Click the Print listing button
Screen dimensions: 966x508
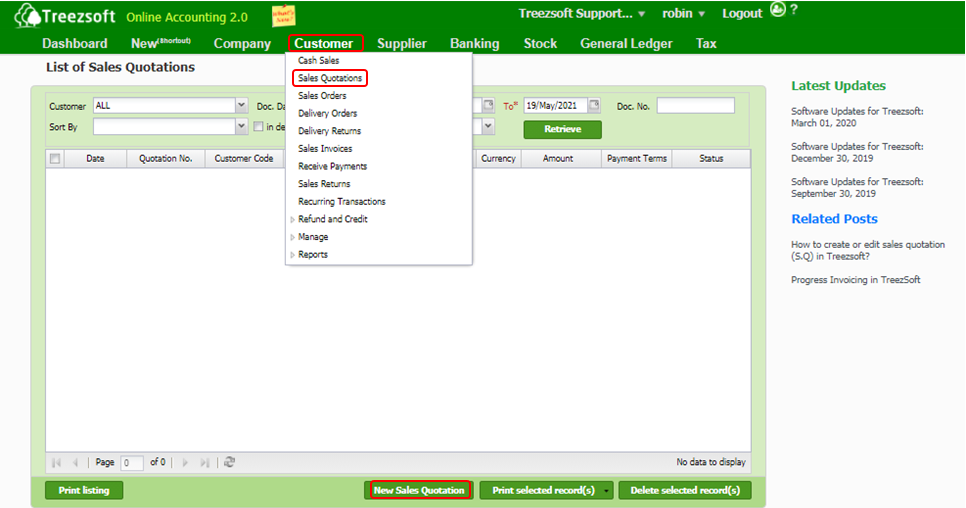click(x=84, y=491)
